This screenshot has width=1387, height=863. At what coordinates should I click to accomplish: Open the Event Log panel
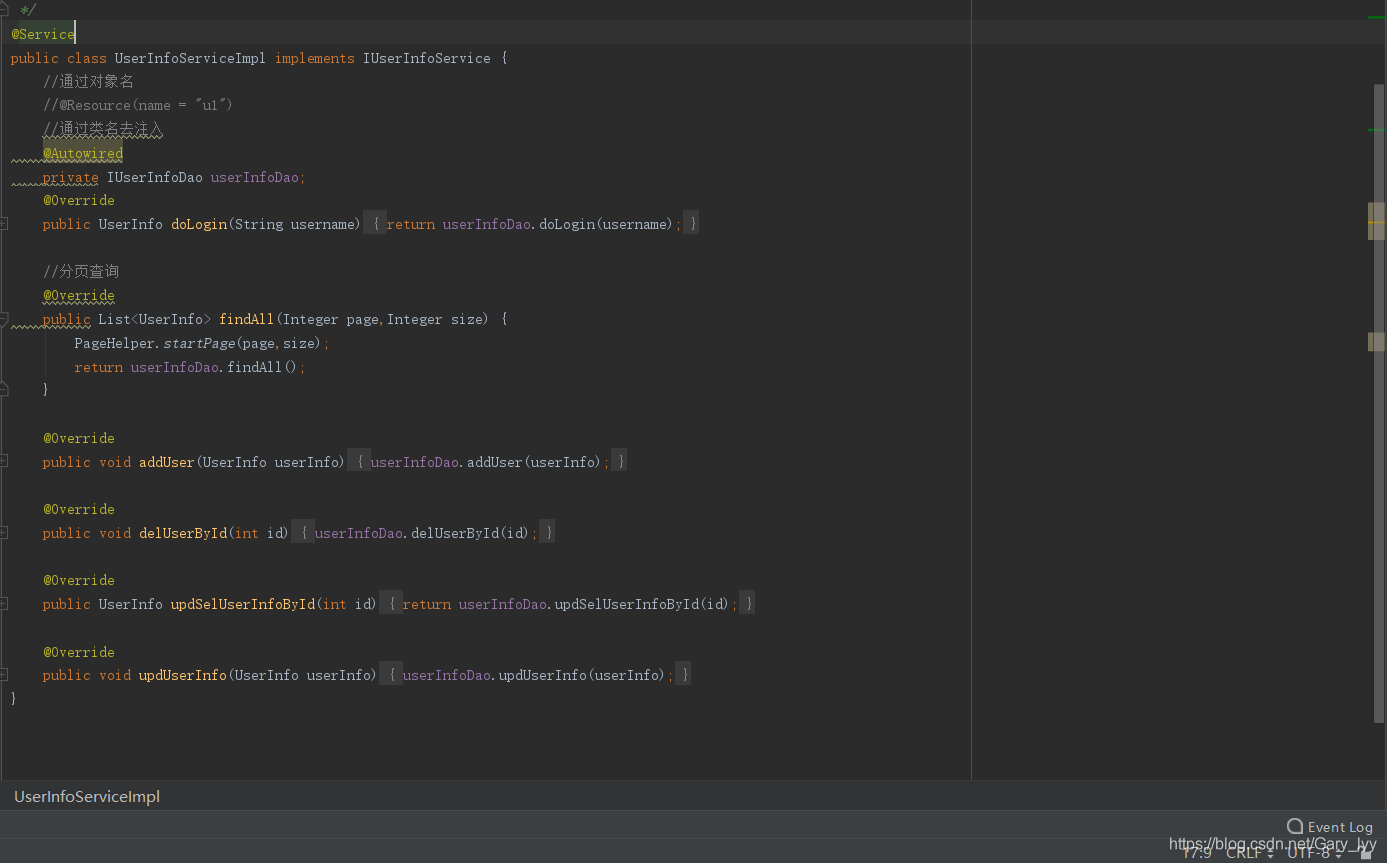pyautogui.click(x=1330, y=827)
